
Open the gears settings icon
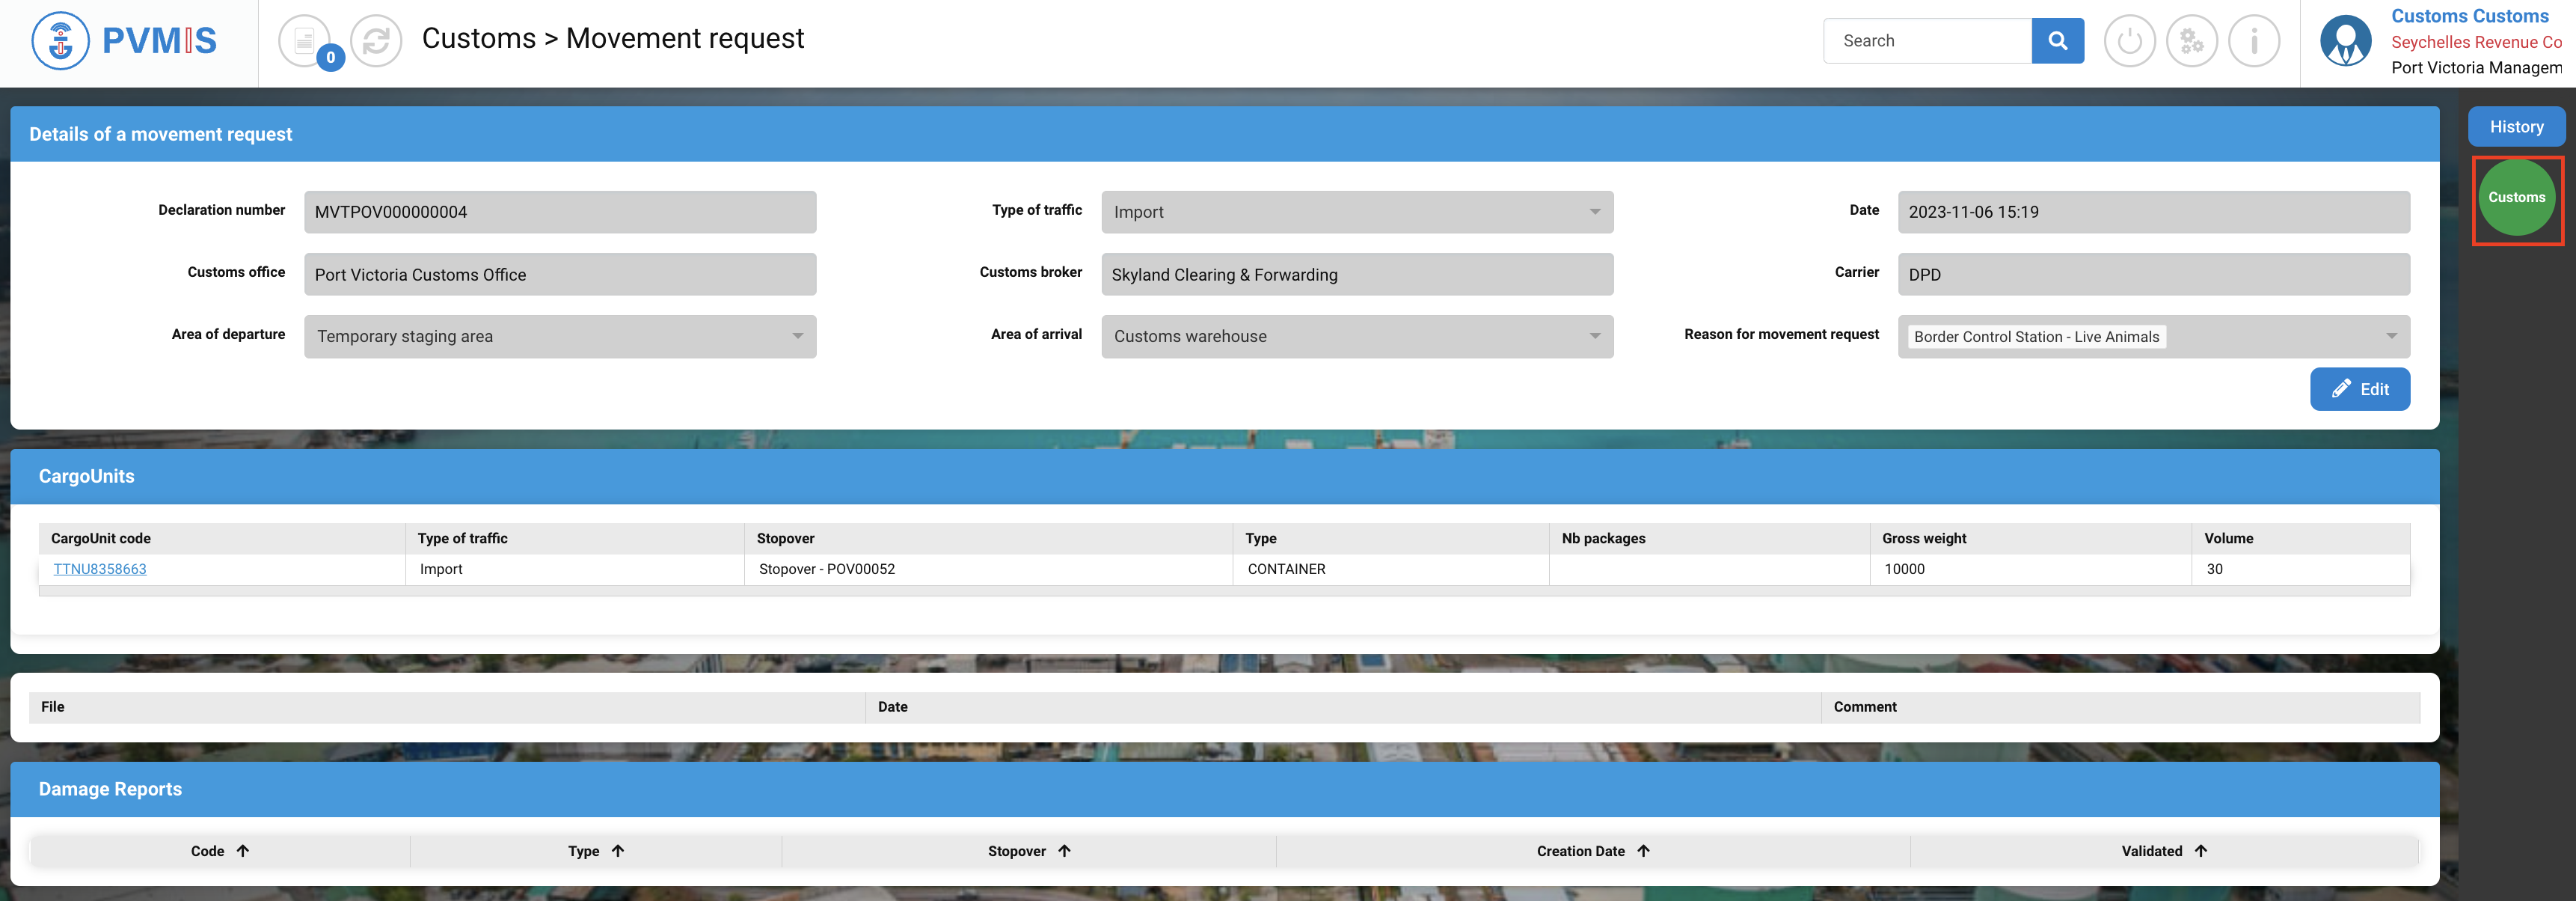(x=2191, y=41)
